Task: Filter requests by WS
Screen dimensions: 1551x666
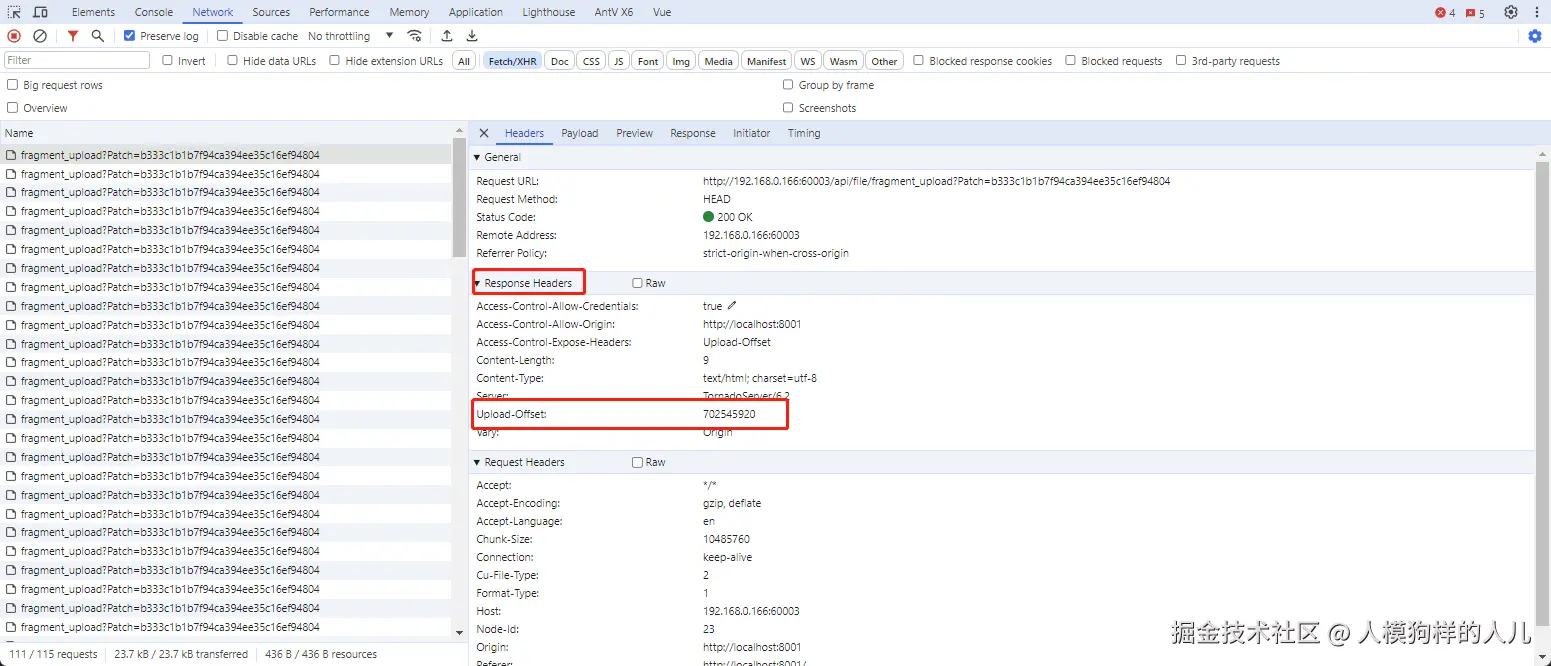Action: pyautogui.click(x=808, y=61)
